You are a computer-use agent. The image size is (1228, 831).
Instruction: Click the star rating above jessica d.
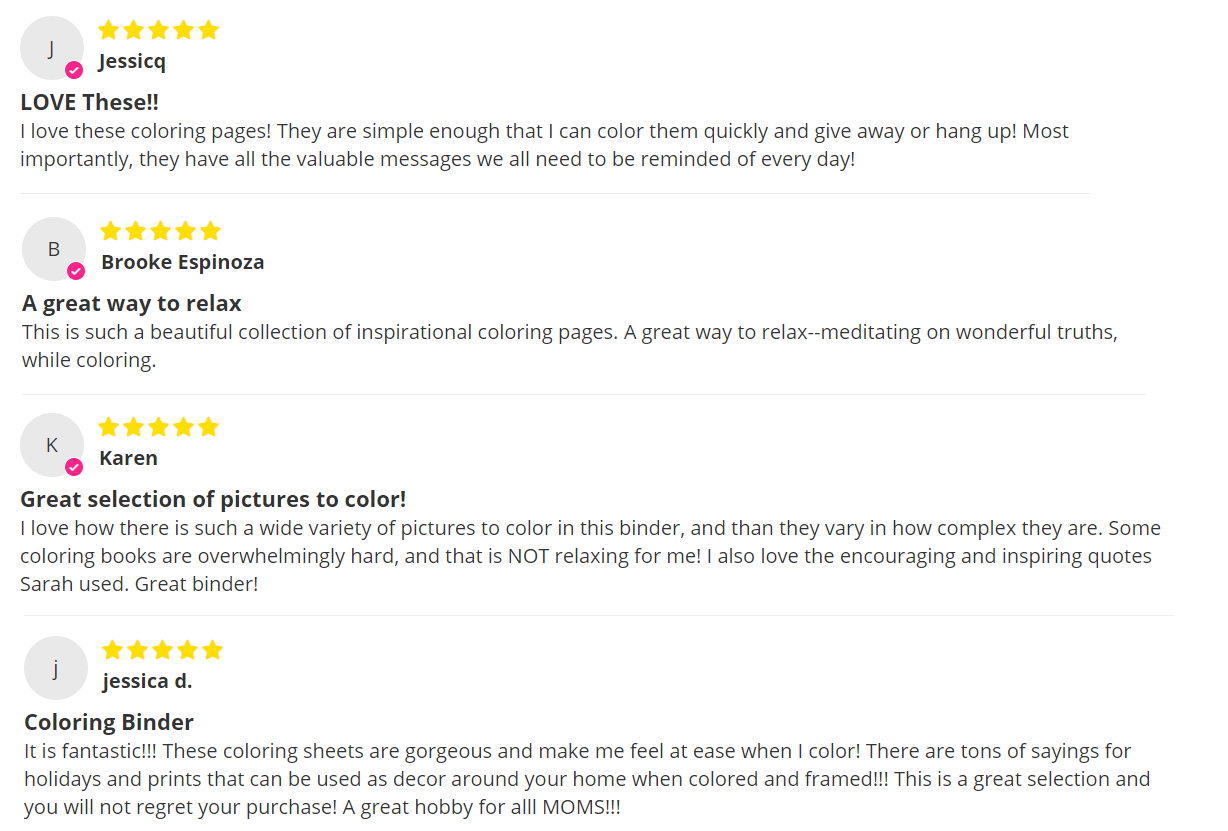[x=162, y=650]
